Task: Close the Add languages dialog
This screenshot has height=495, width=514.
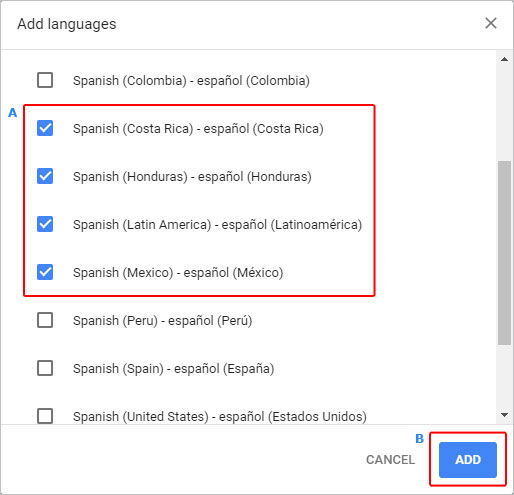Action: [x=491, y=23]
